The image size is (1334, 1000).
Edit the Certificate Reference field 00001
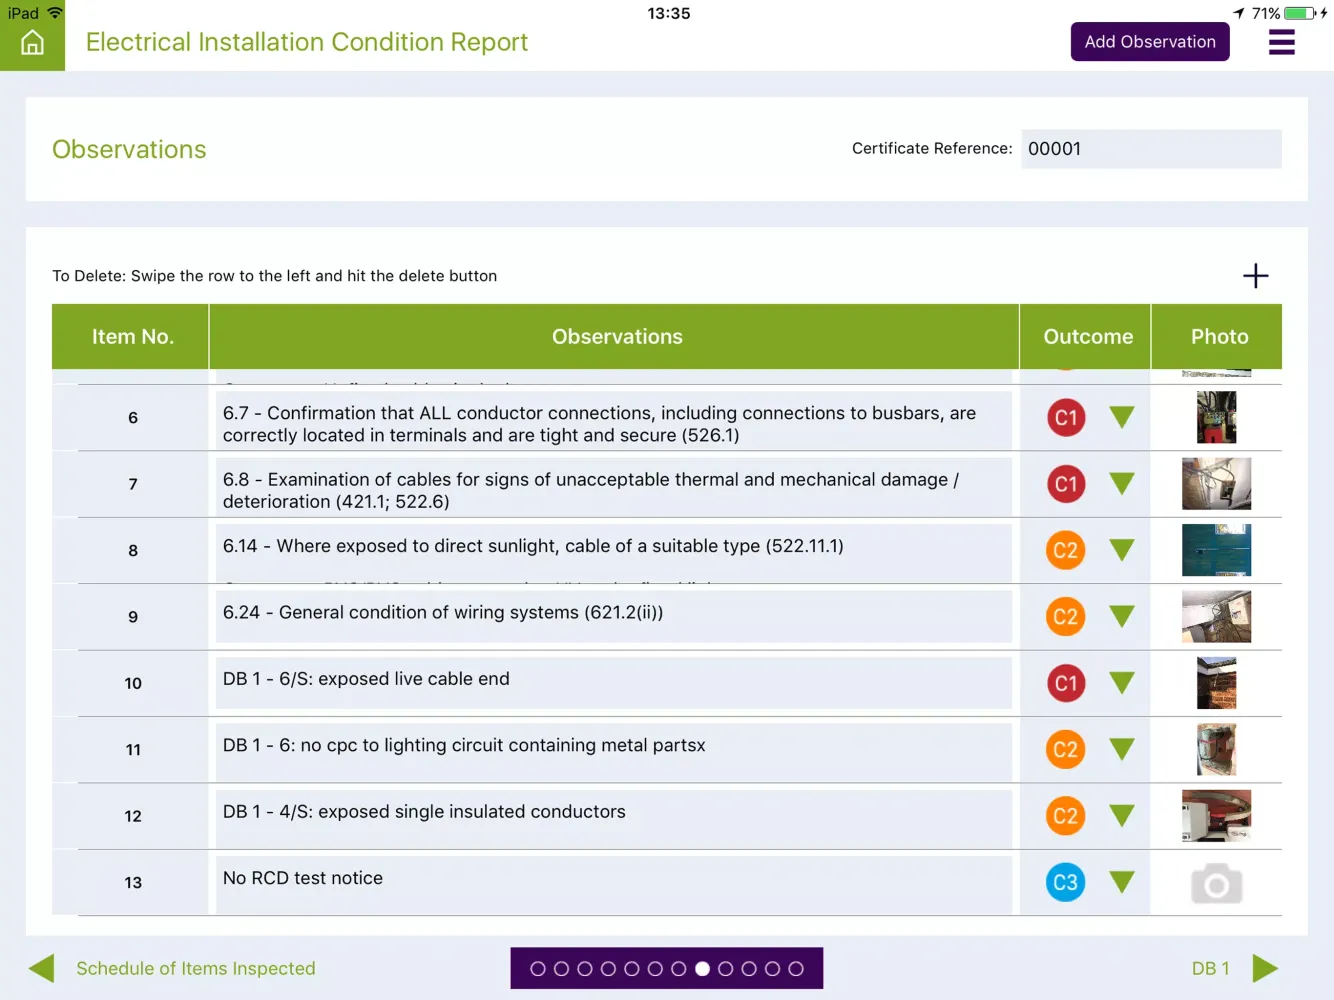pyautogui.click(x=1151, y=149)
